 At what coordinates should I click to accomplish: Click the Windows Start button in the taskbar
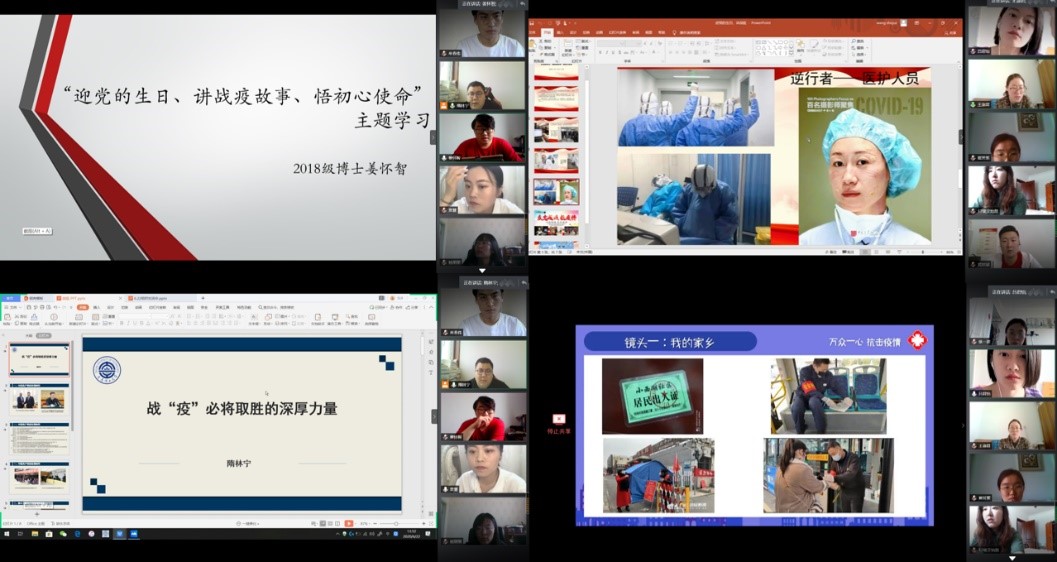5,534
